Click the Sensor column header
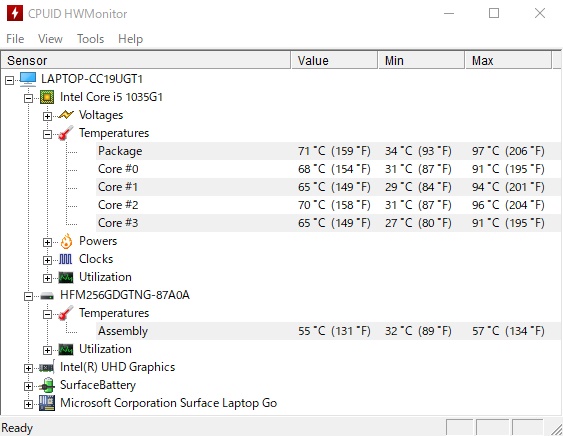This screenshot has height=436, width=563. click(x=146, y=60)
